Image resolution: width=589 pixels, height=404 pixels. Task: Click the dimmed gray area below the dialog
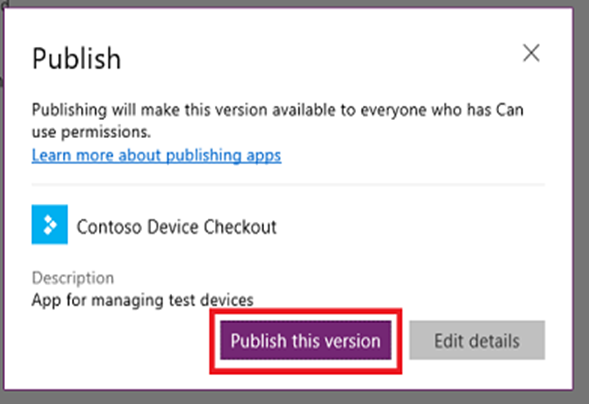click(294, 398)
